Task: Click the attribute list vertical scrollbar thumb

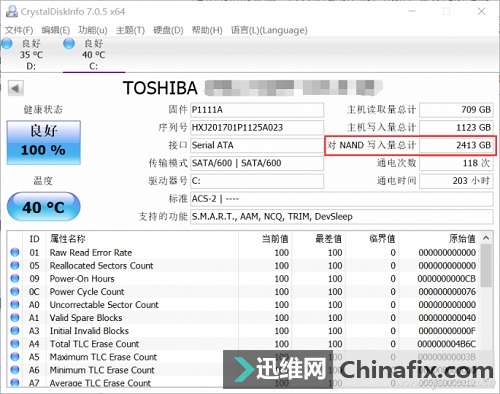Action: coord(486,265)
